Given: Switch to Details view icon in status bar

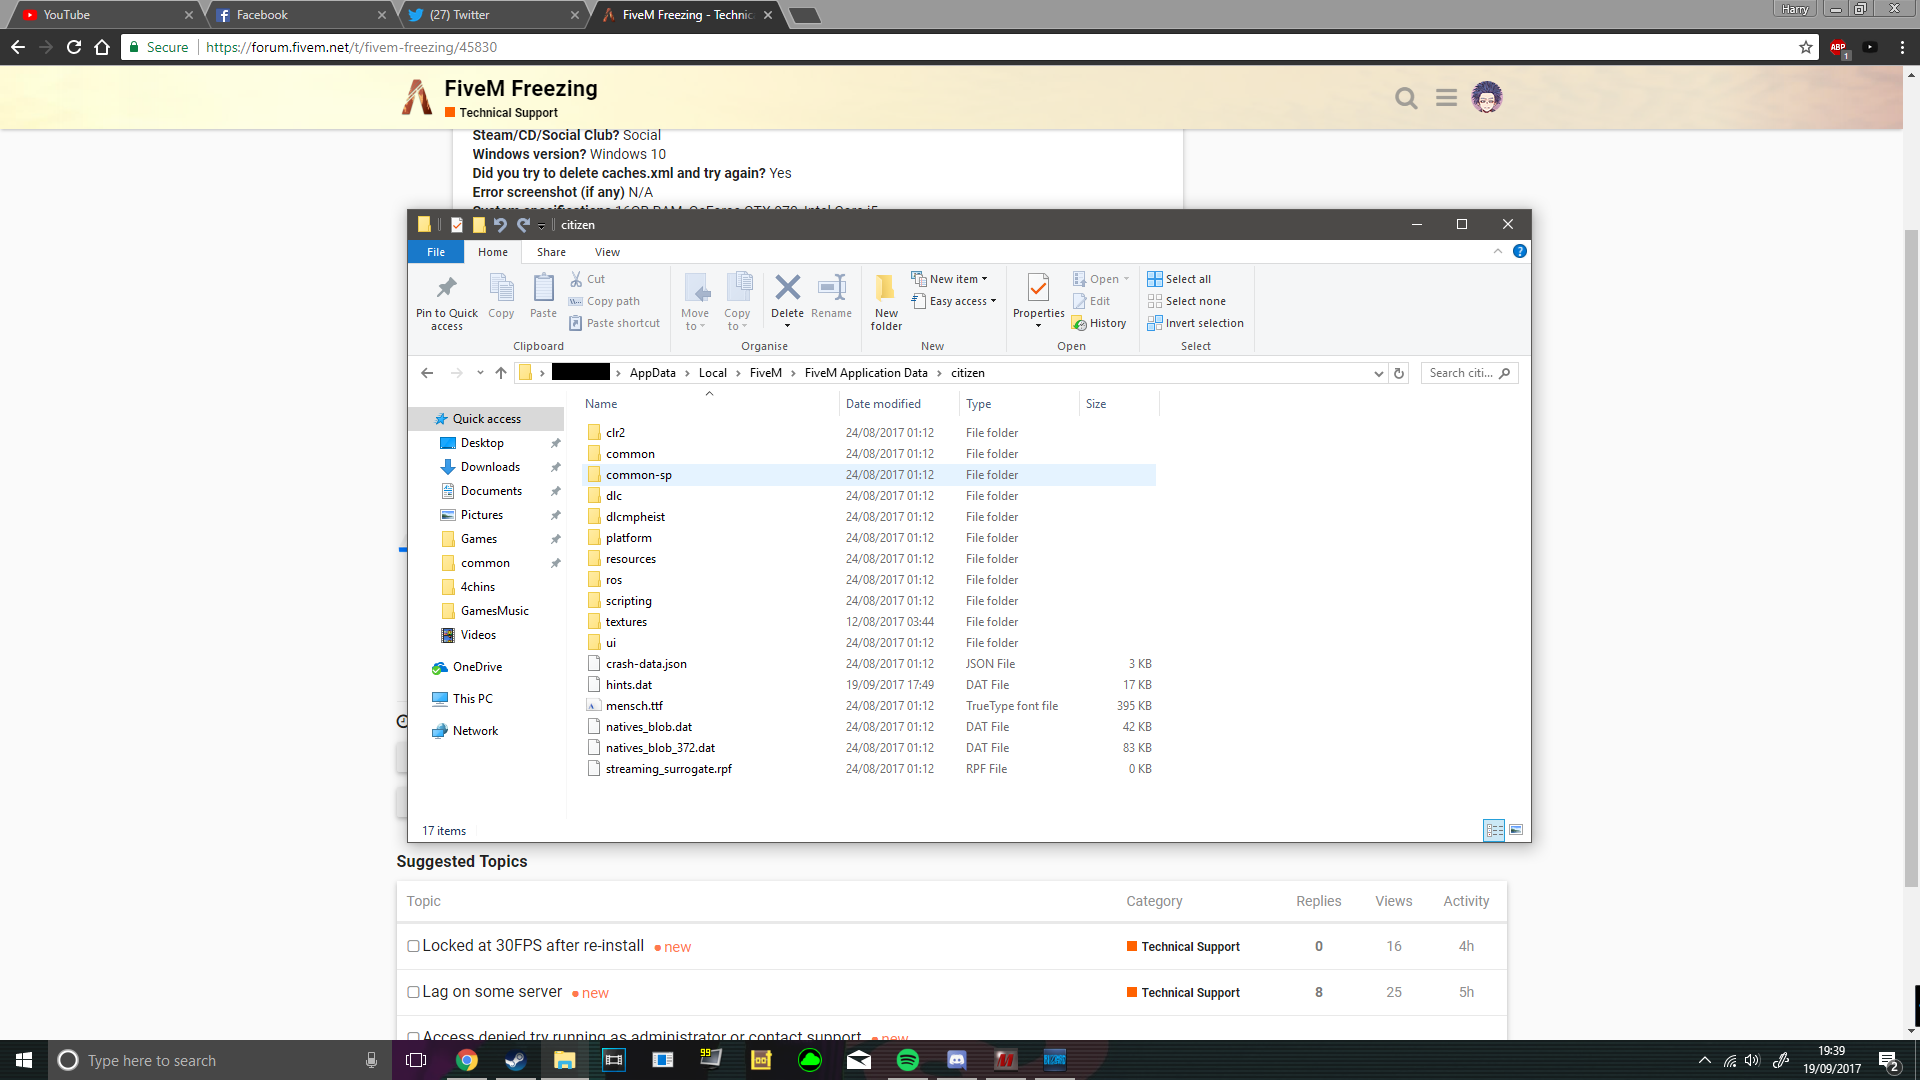Looking at the screenshot, I should 1494,830.
